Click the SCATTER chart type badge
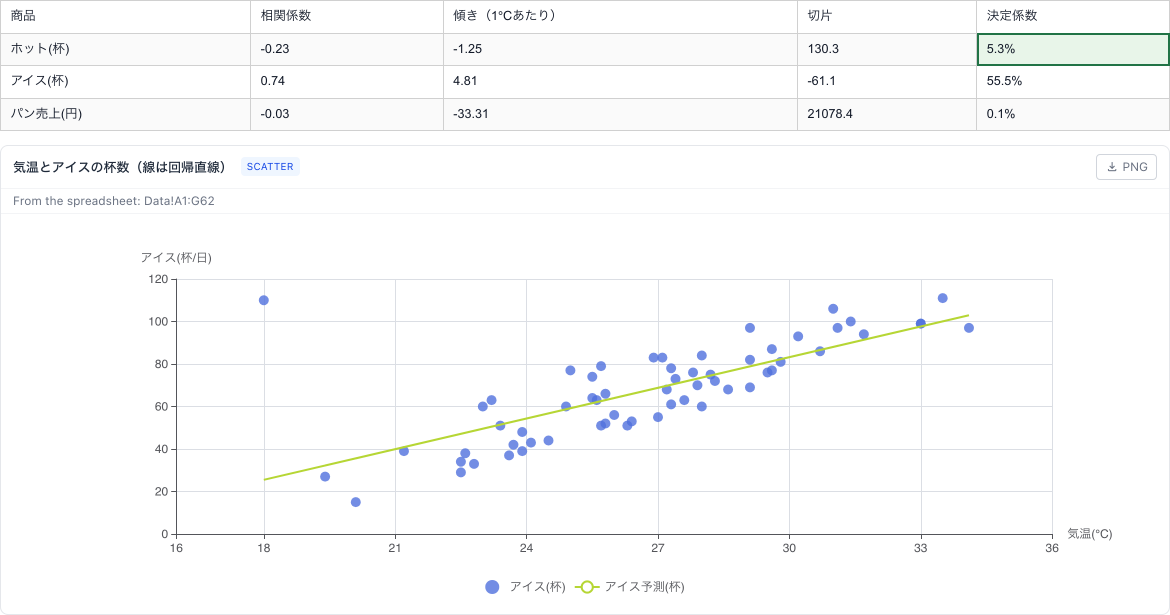Viewport: 1170px width, 615px height. [270, 166]
